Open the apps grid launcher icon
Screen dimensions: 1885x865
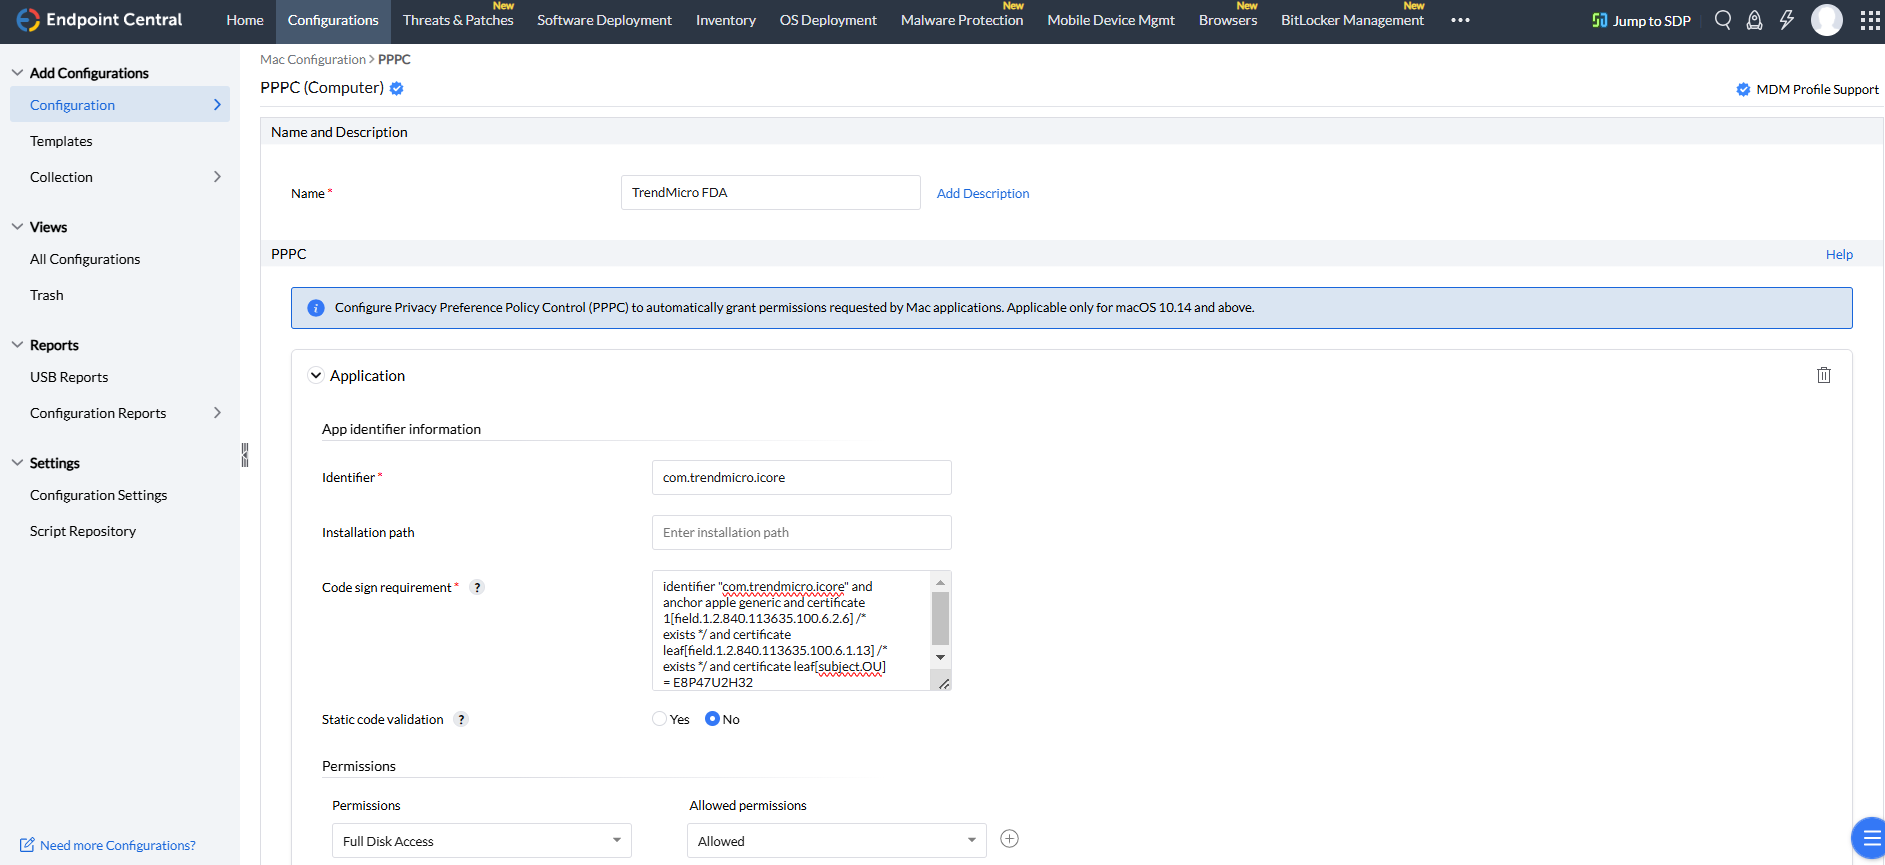1870,20
